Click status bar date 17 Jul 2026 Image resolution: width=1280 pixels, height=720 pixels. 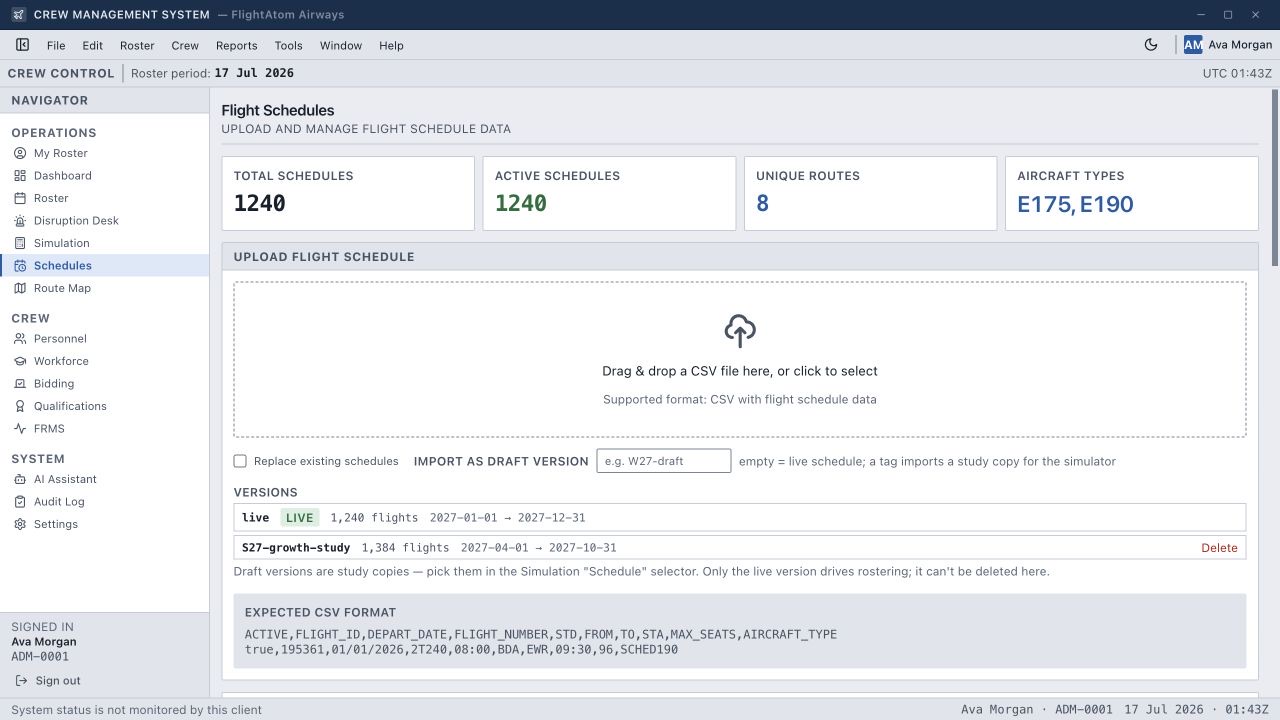[x=1164, y=710]
